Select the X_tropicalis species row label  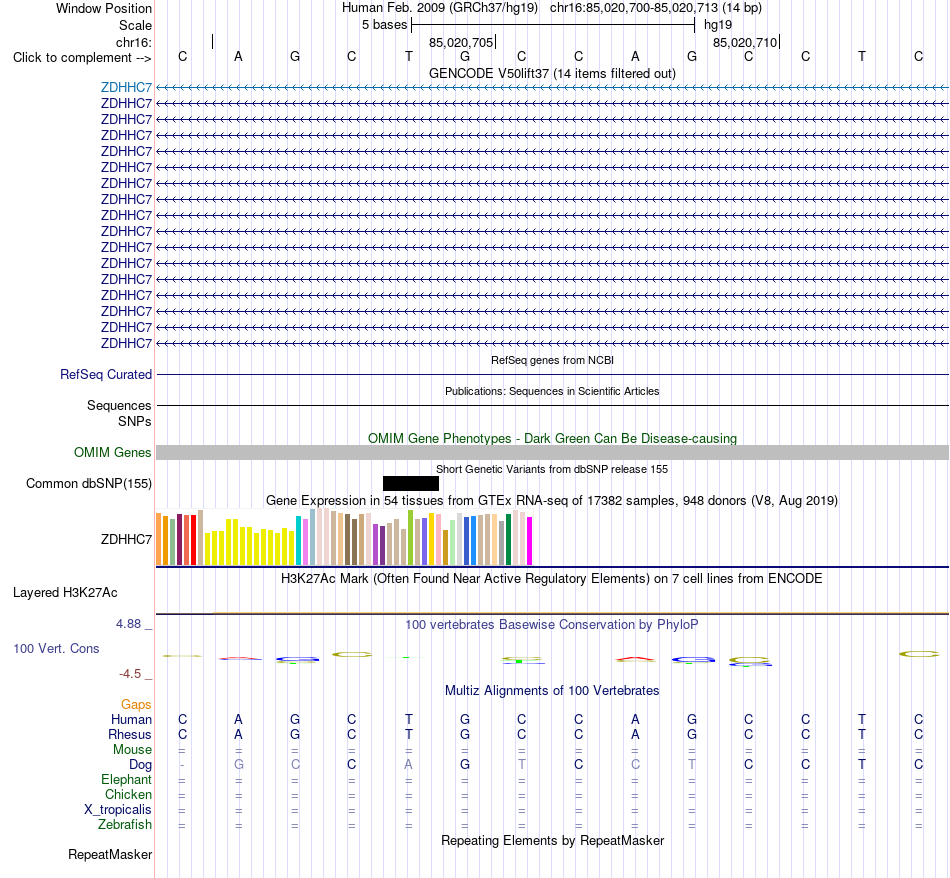point(118,810)
